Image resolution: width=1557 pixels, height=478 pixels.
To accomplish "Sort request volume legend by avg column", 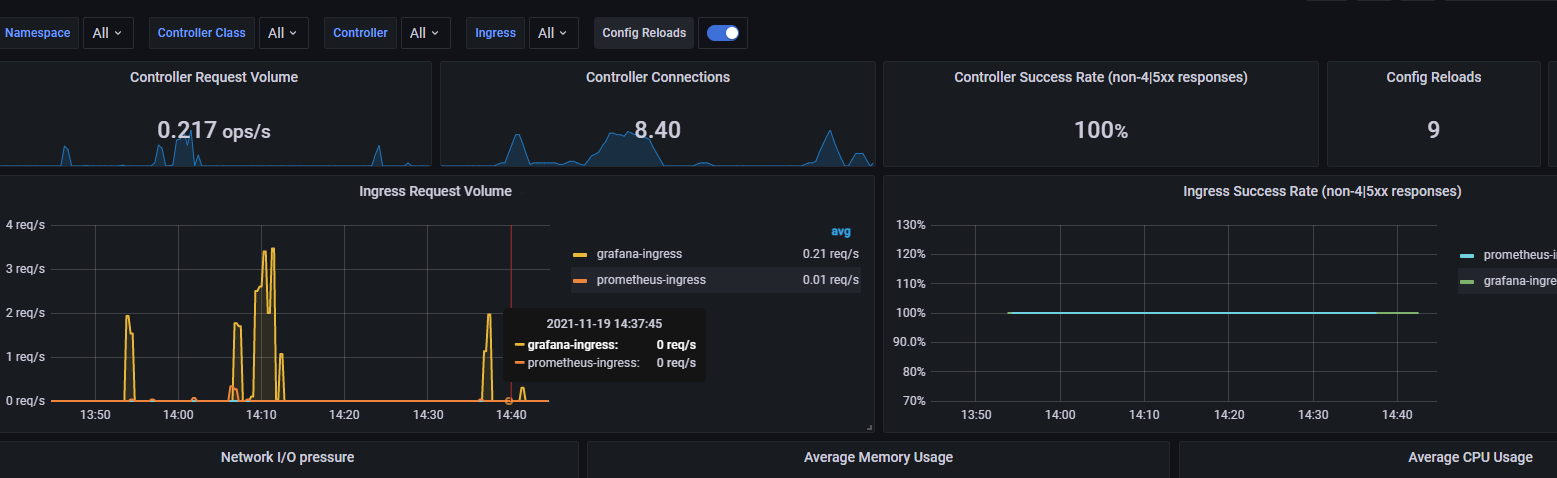I will click(x=841, y=232).
